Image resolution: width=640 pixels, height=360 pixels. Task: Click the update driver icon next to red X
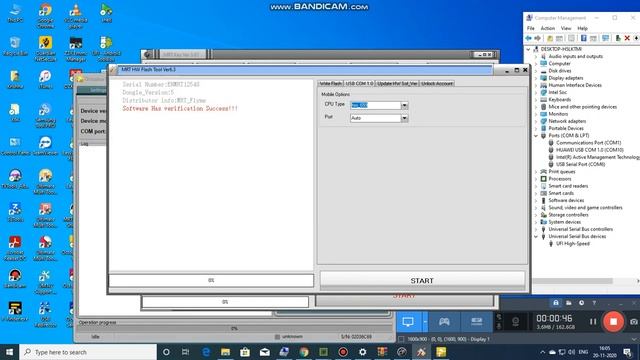[x=618, y=38]
